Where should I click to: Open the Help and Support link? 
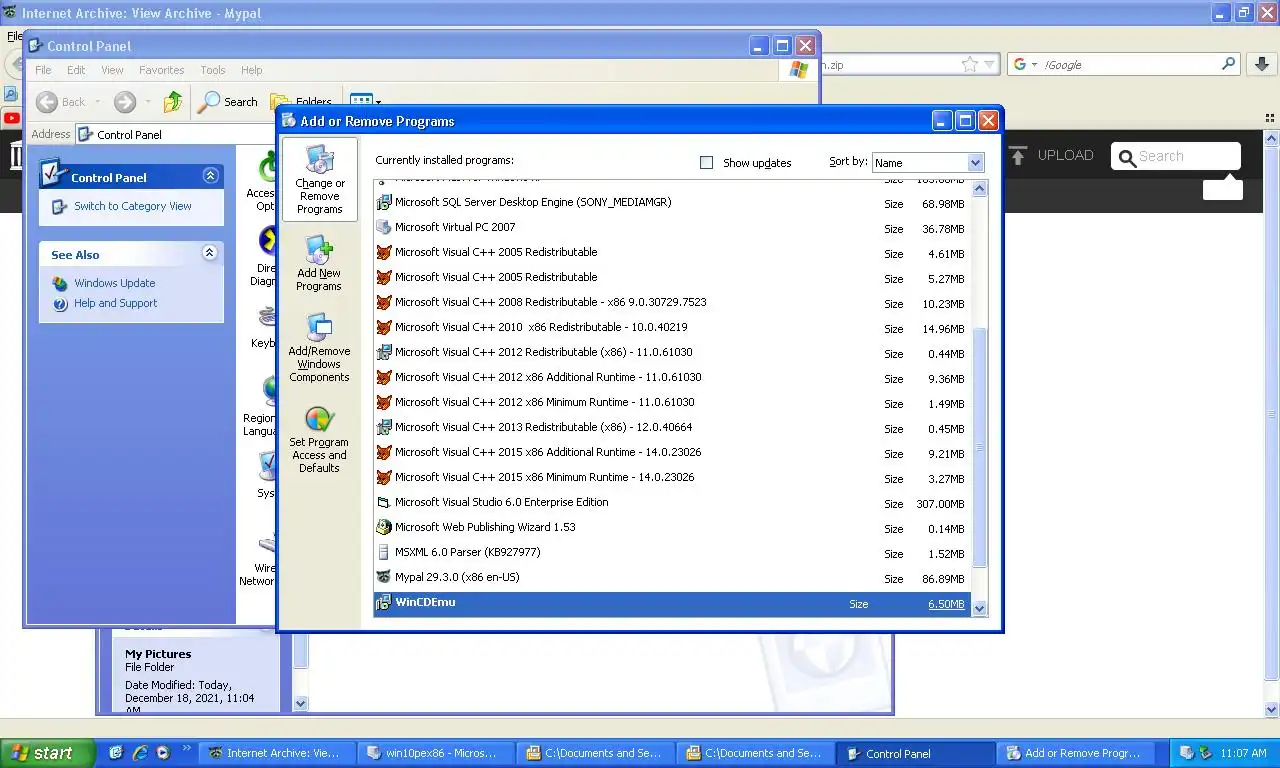coord(115,303)
